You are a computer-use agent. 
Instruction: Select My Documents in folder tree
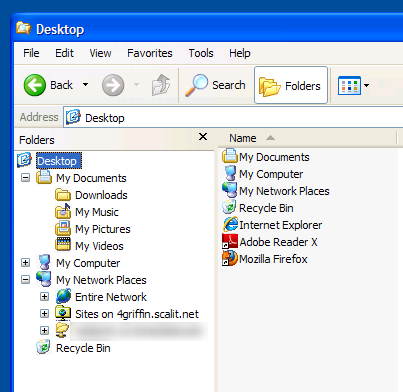(91, 178)
